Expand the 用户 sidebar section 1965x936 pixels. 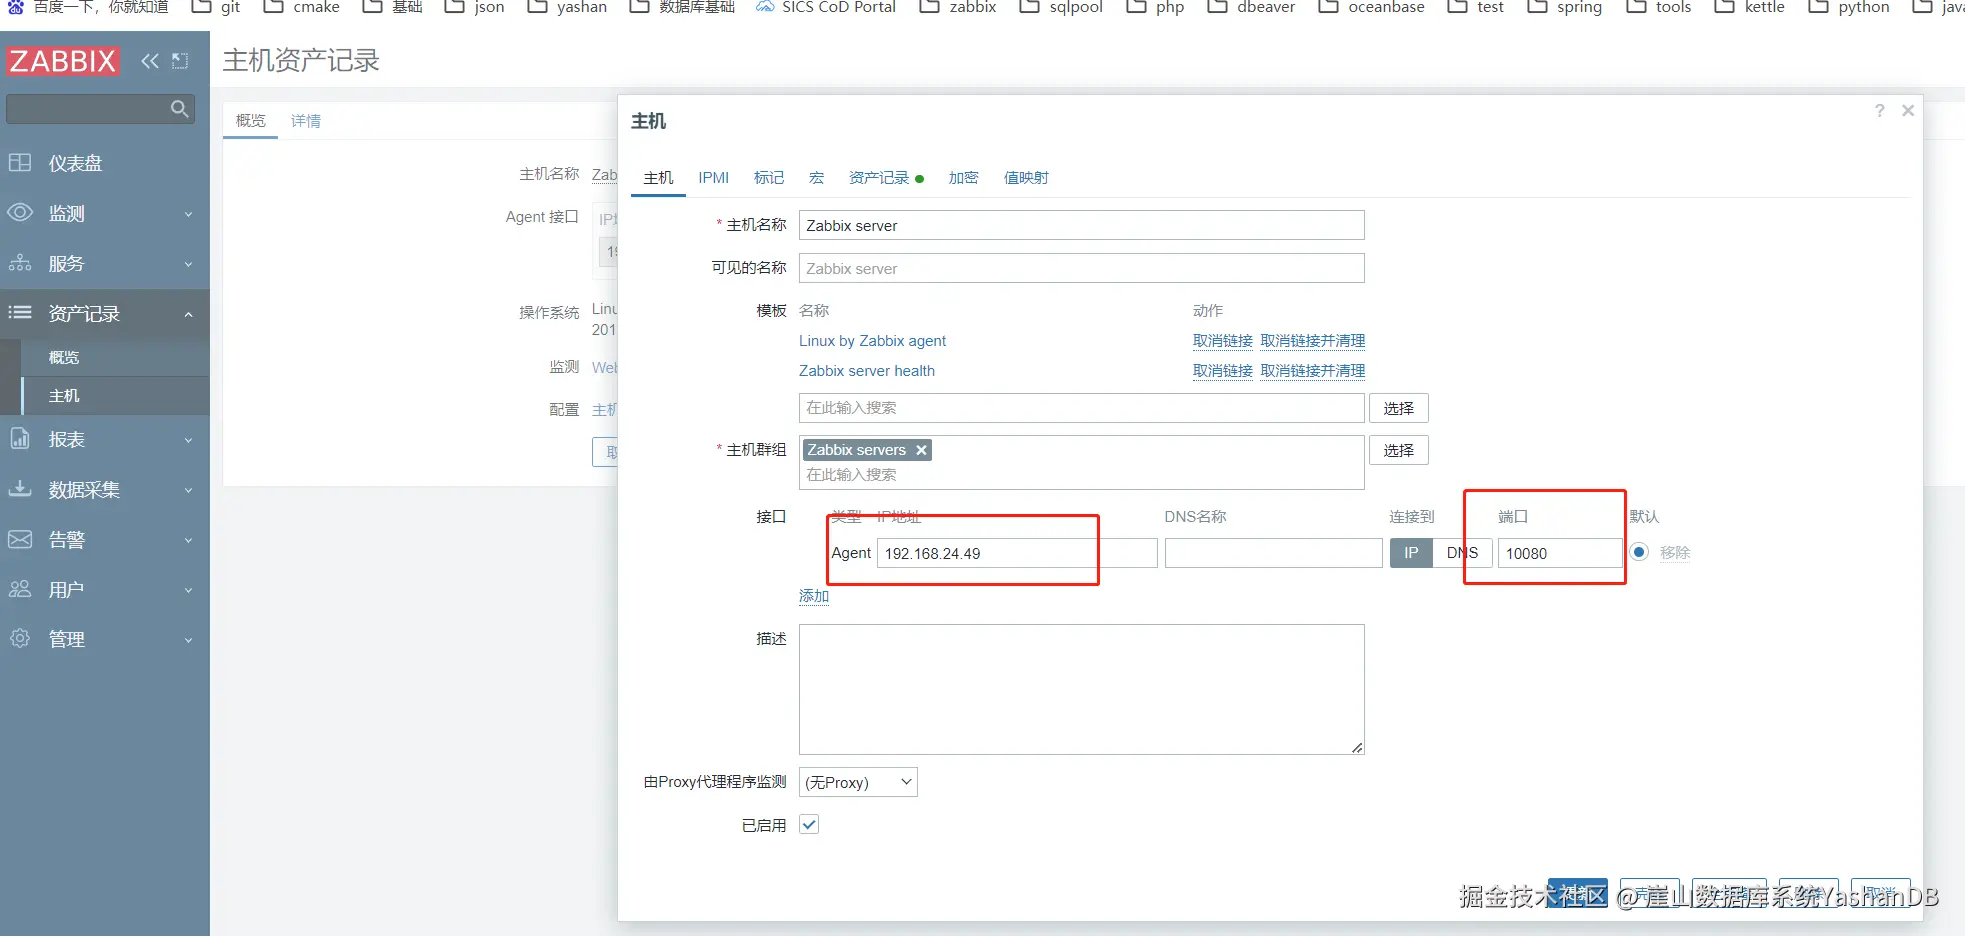click(105, 589)
